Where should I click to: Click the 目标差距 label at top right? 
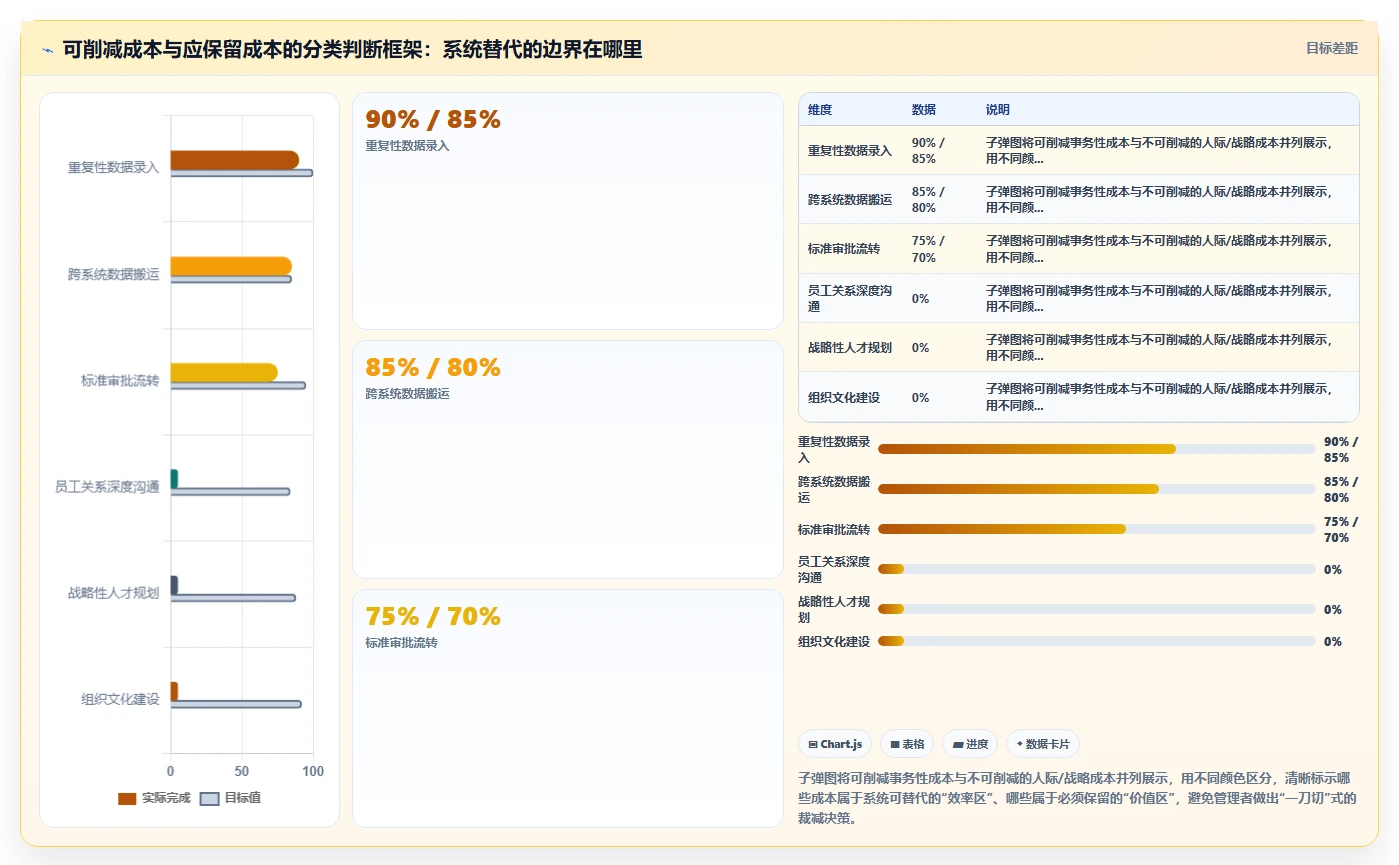(x=1332, y=48)
